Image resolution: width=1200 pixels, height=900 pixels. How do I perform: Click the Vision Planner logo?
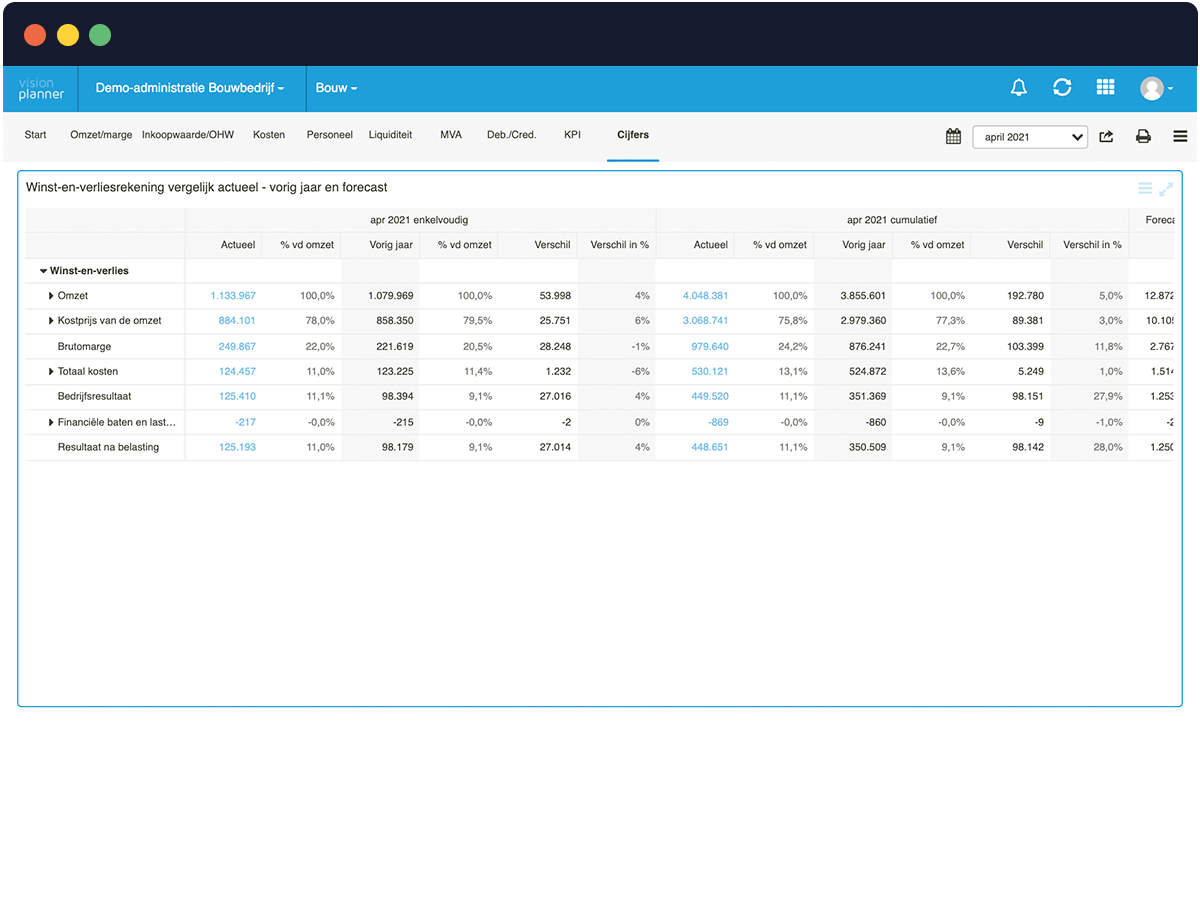pos(41,88)
